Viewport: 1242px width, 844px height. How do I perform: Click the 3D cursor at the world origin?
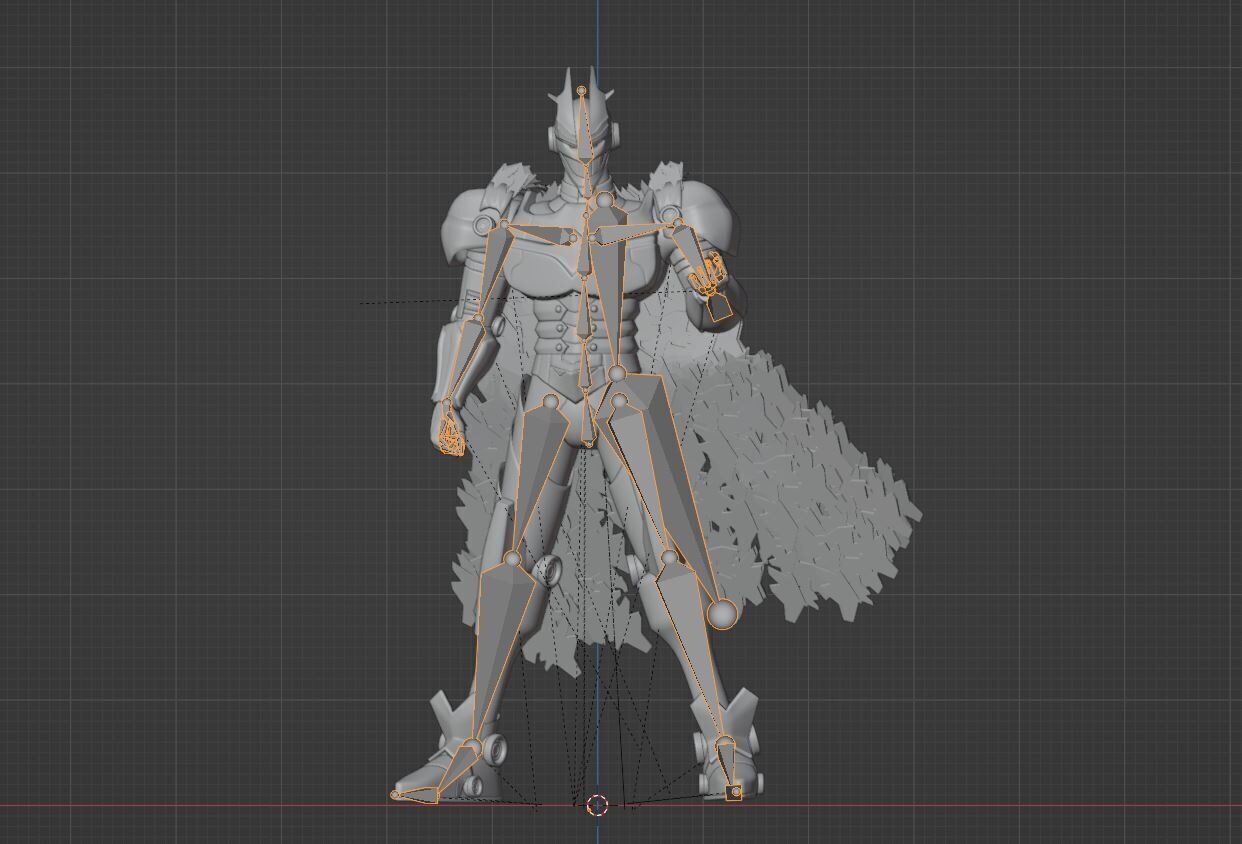click(x=598, y=805)
